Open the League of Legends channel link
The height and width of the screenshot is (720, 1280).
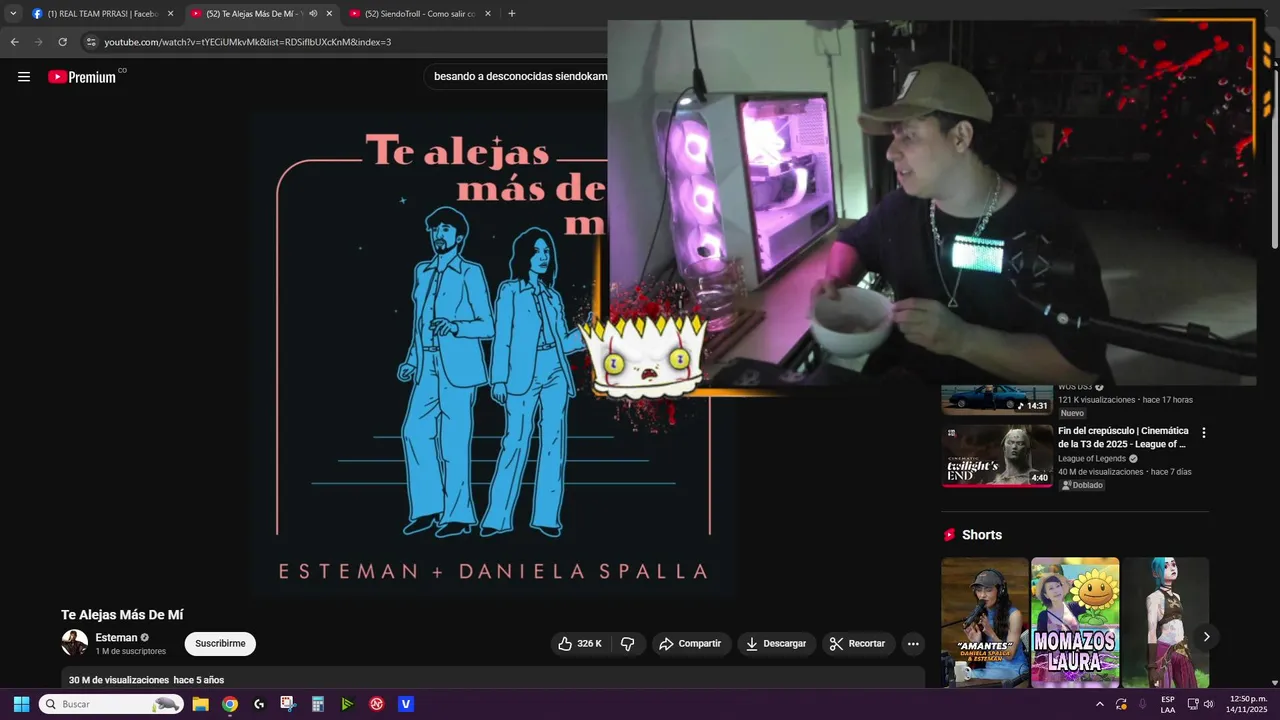coord(1092,459)
